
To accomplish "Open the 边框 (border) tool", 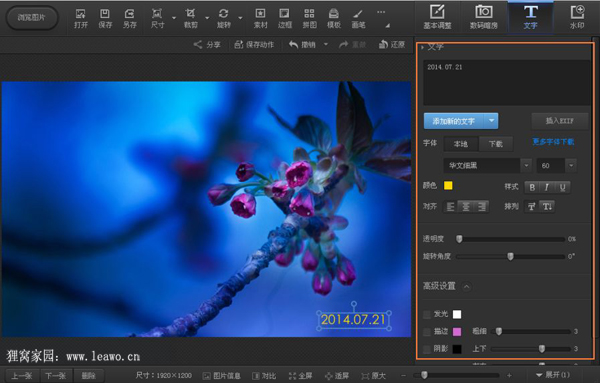I will [x=284, y=19].
